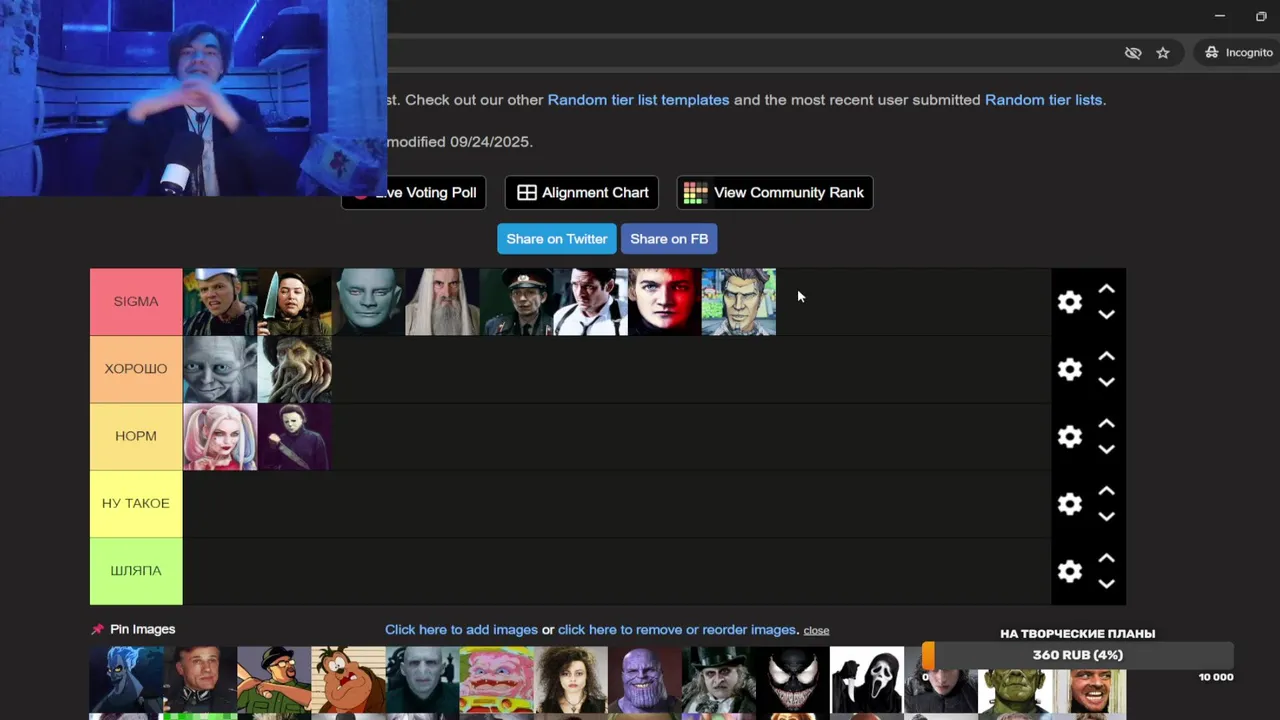The width and height of the screenshot is (1280, 720).
Task: Move НОРМ row up with arrow
Action: [x=1107, y=424]
